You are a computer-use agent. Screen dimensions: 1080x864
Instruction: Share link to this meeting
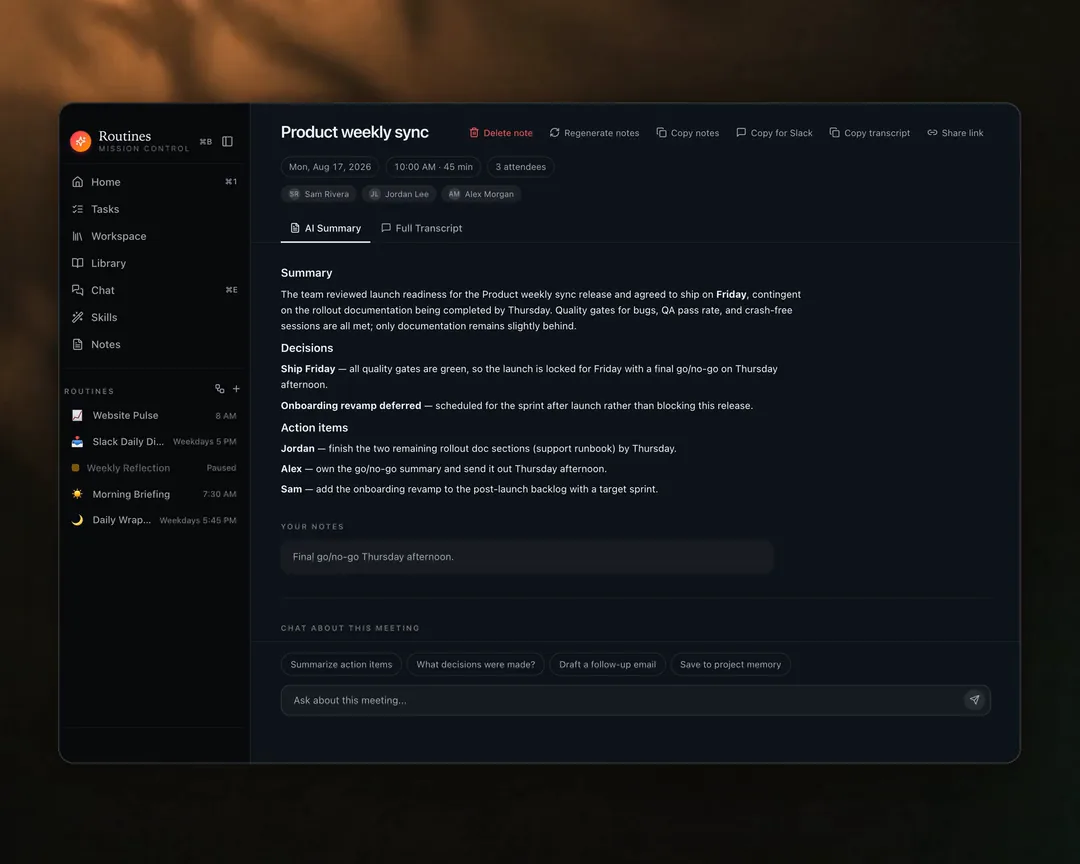click(955, 133)
